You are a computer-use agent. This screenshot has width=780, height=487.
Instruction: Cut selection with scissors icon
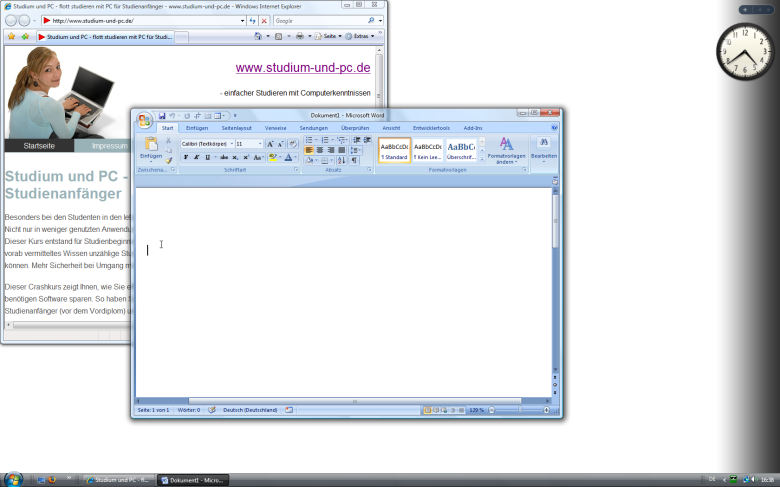point(169,140)
